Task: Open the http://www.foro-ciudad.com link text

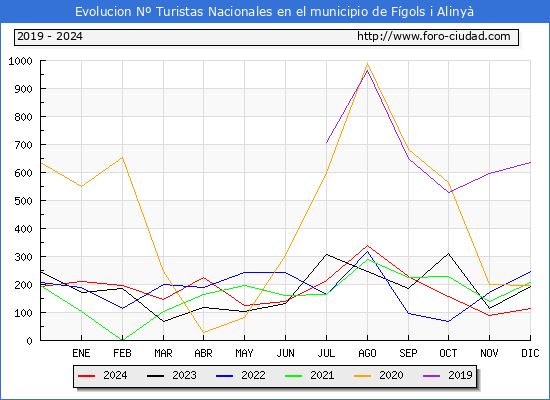Action: coord(434,36)
